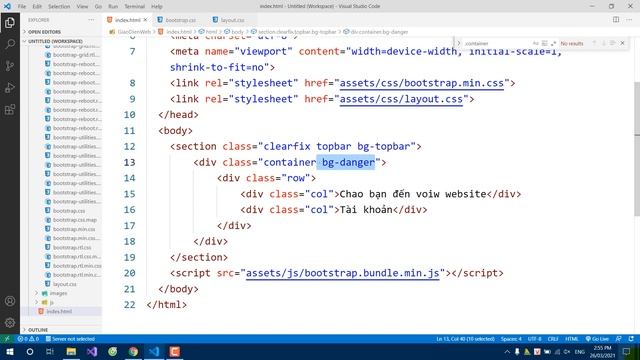The height and width of the screenshot is (360, 640).
Task: Follow the assets/js/bootstrap.bundle.min.js link
Action: point(342,273)
